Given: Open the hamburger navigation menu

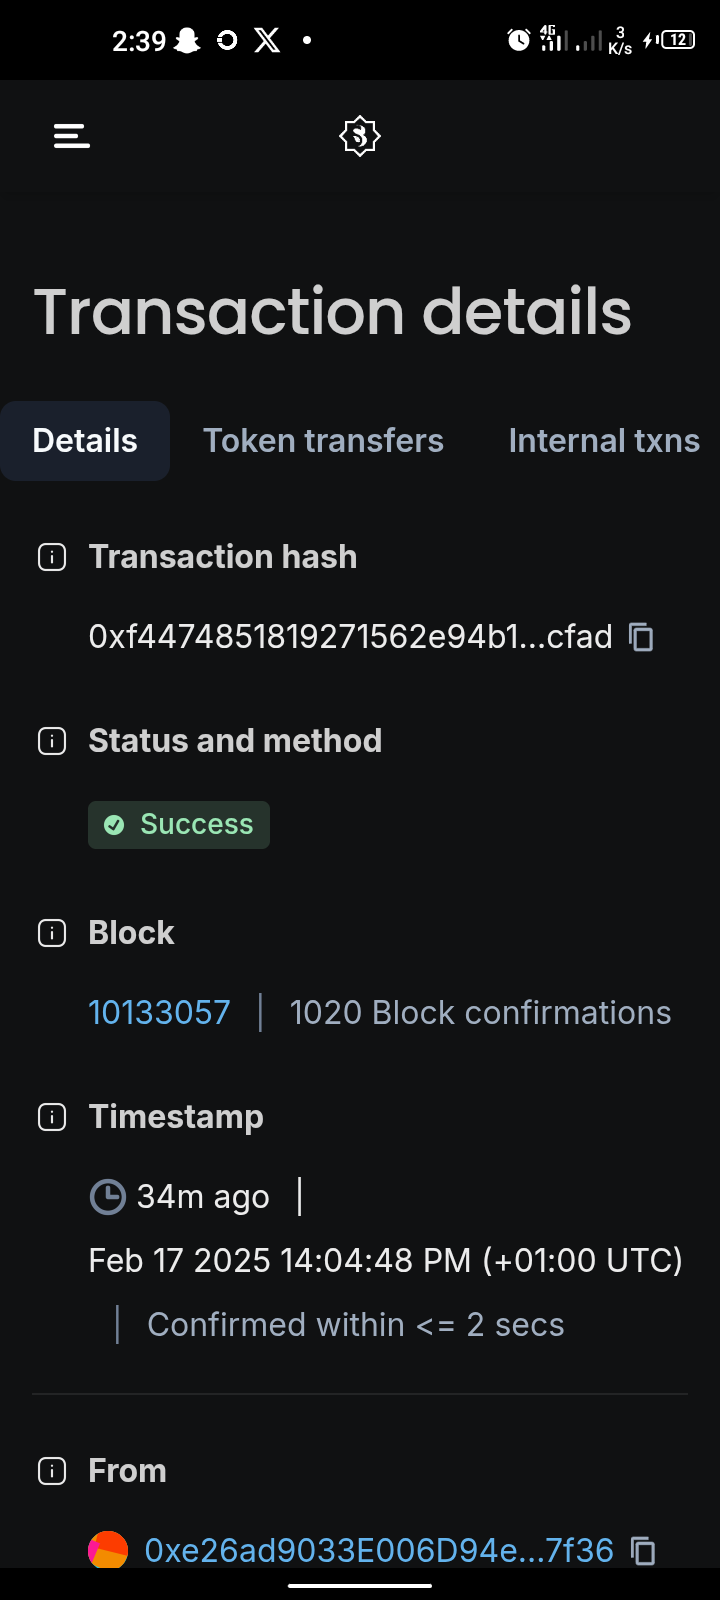Looking at the screenshot, I should click(x=72, y=136).
